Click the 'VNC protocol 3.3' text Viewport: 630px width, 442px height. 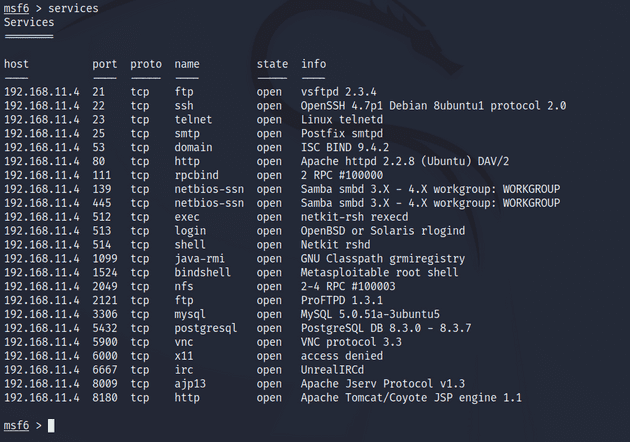click(352, 342)
